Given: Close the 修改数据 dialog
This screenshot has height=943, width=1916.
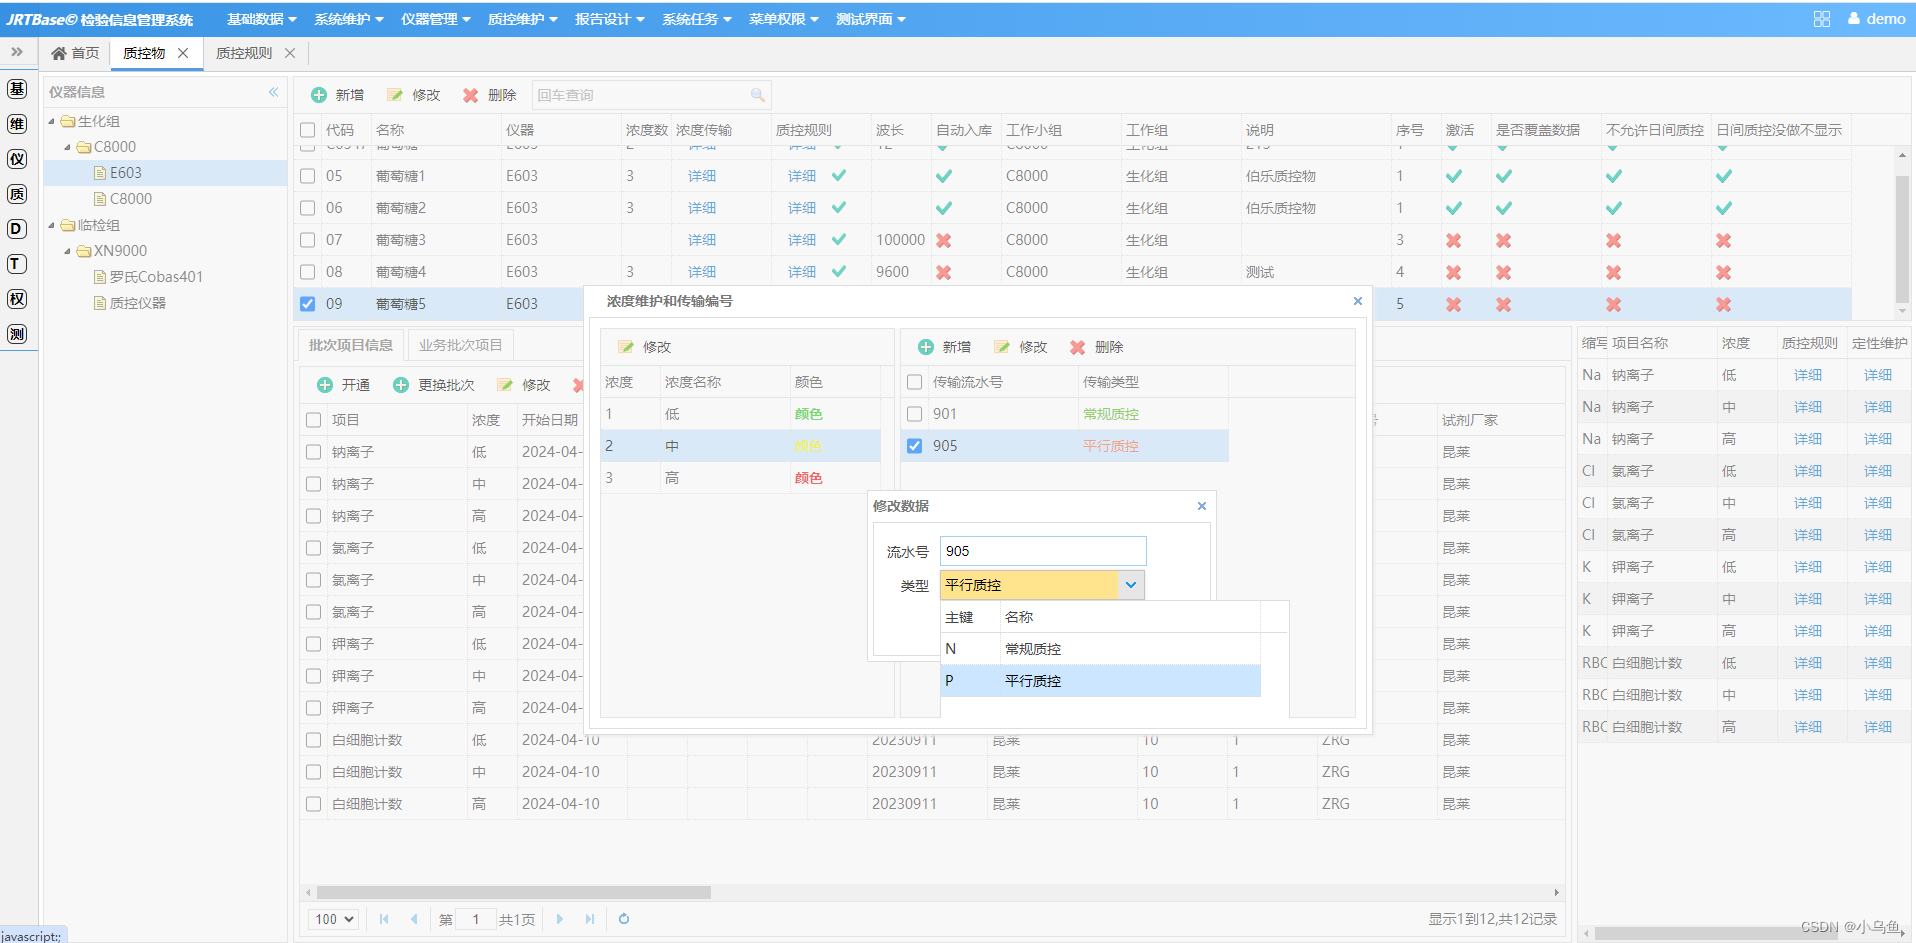Looking at the screenshot, I should [1202, 506].
